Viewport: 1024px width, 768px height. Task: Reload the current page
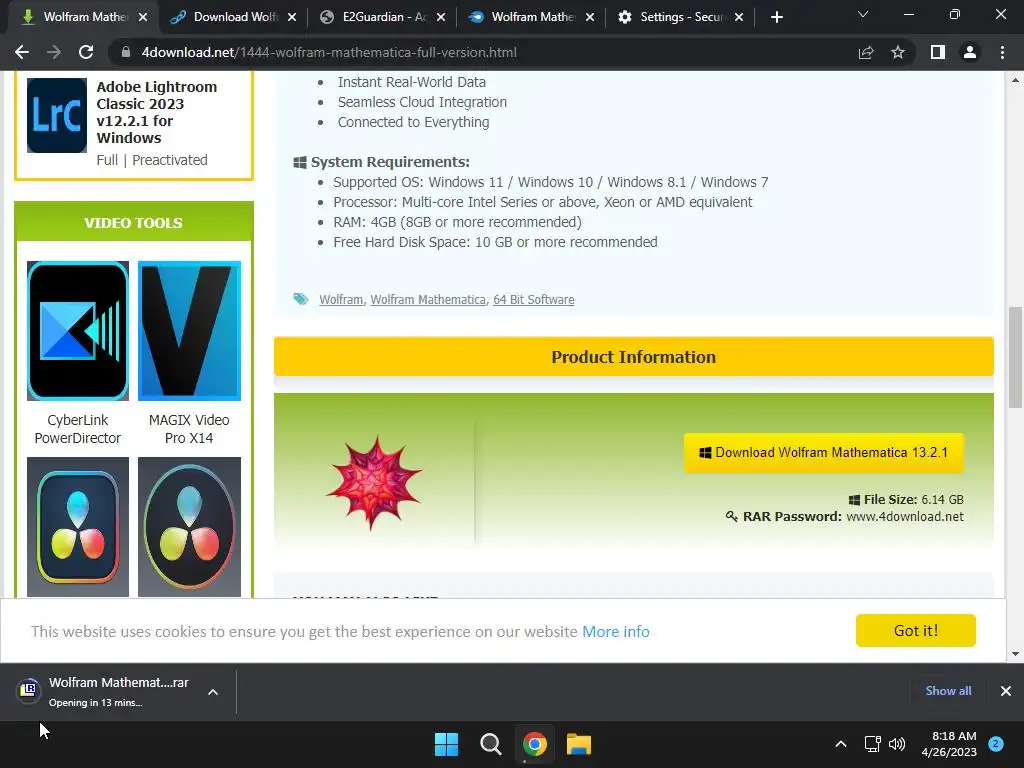tap(86, 52)
